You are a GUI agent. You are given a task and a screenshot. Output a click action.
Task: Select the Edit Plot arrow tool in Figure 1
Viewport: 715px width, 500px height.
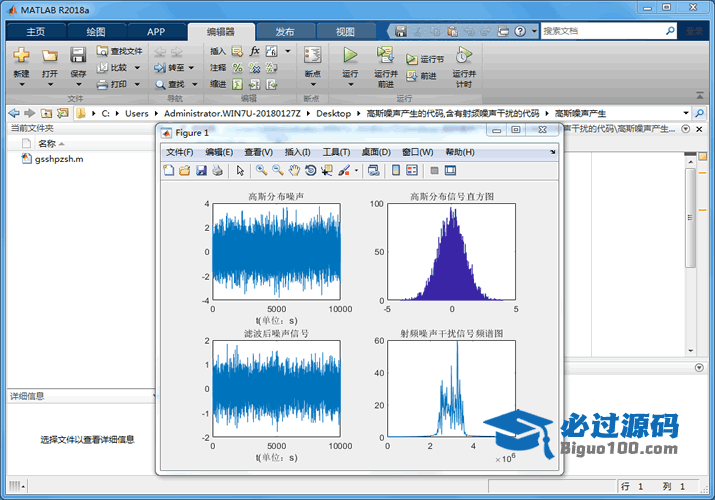[x=240, y=170]
